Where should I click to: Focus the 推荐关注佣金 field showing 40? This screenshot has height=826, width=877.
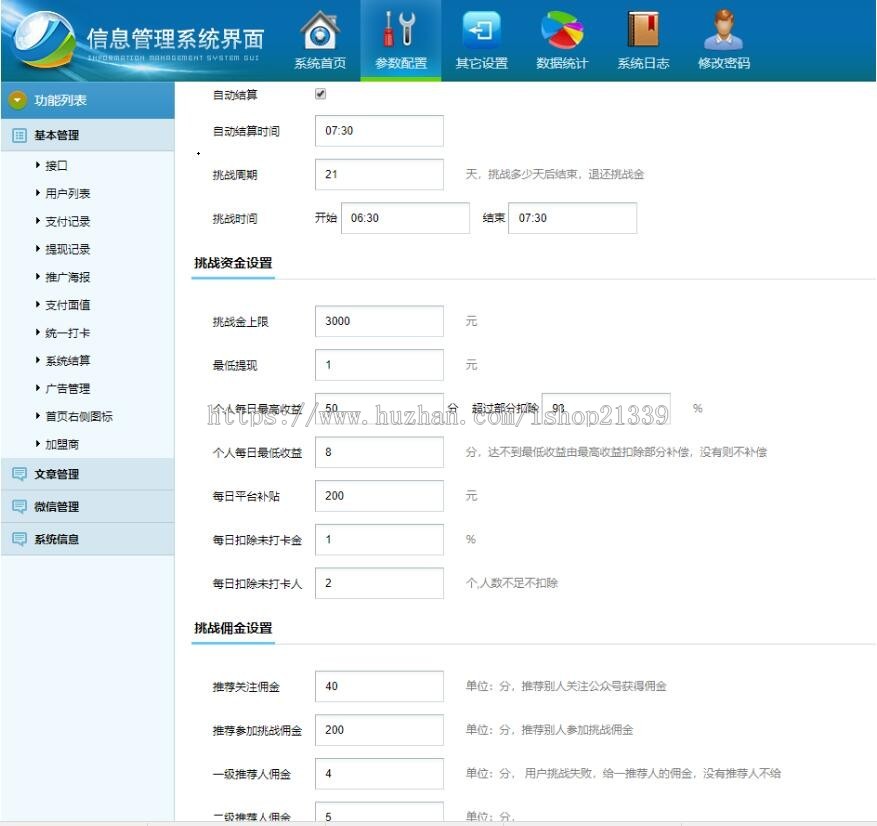point(379,686)
